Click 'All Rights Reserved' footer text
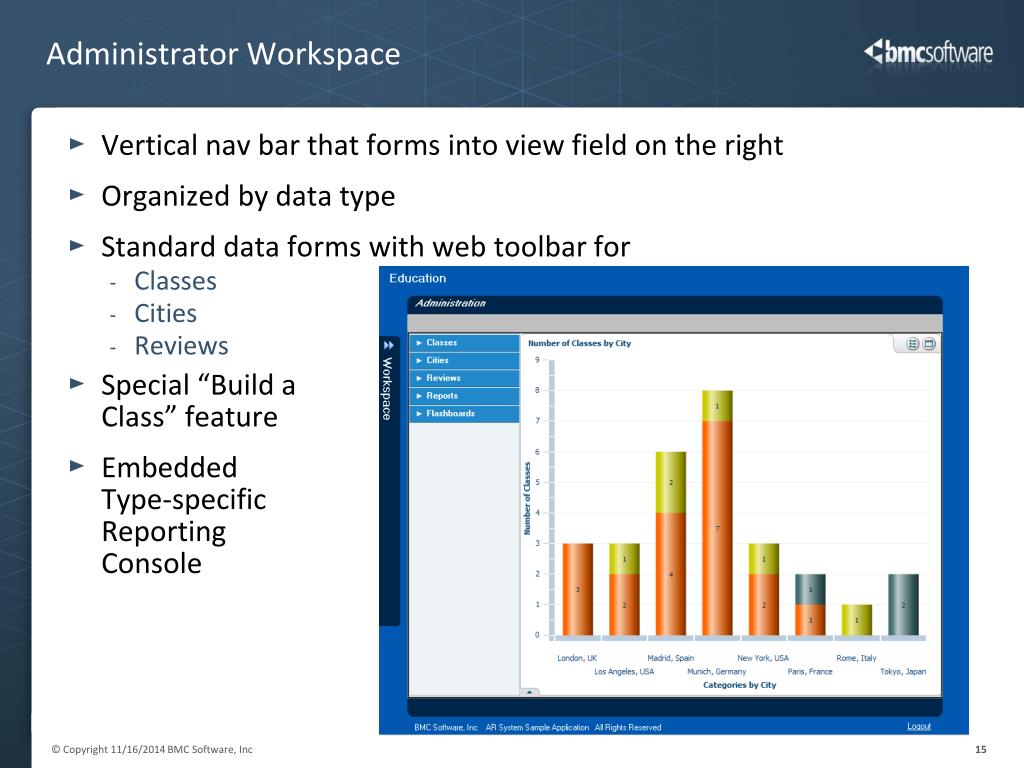1024x768 pixels. point(628,728)
